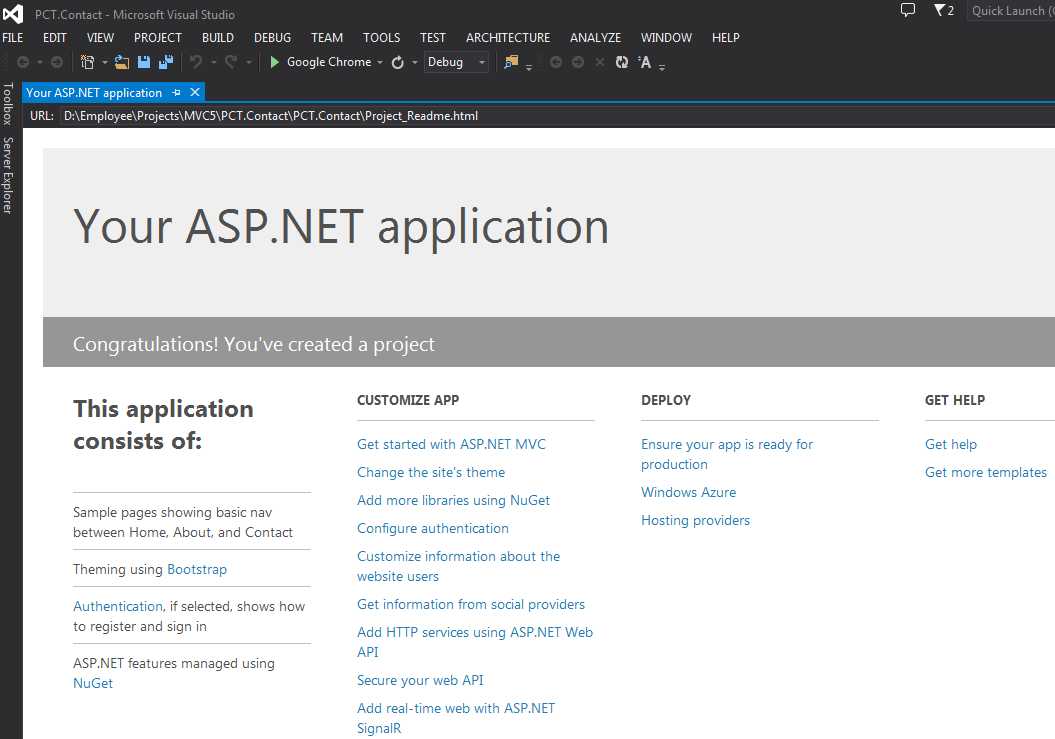Screen dimensions: 1055x739
Task: Open the ARCHITECTURE menu
Action: (508, 38)
